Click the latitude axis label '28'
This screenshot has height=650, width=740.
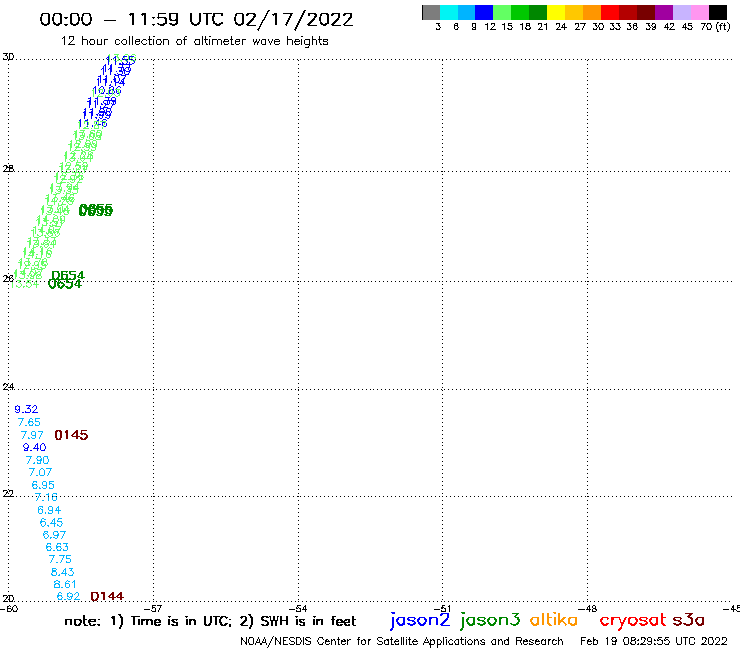pyautogui.click(x=8, y=169)
